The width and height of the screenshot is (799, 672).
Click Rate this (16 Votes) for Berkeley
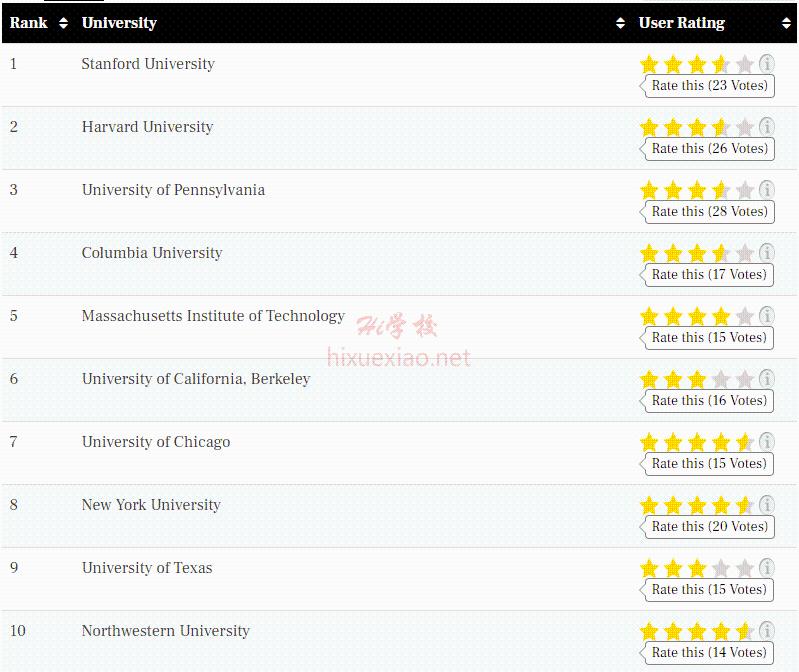[x=709, y=400]
